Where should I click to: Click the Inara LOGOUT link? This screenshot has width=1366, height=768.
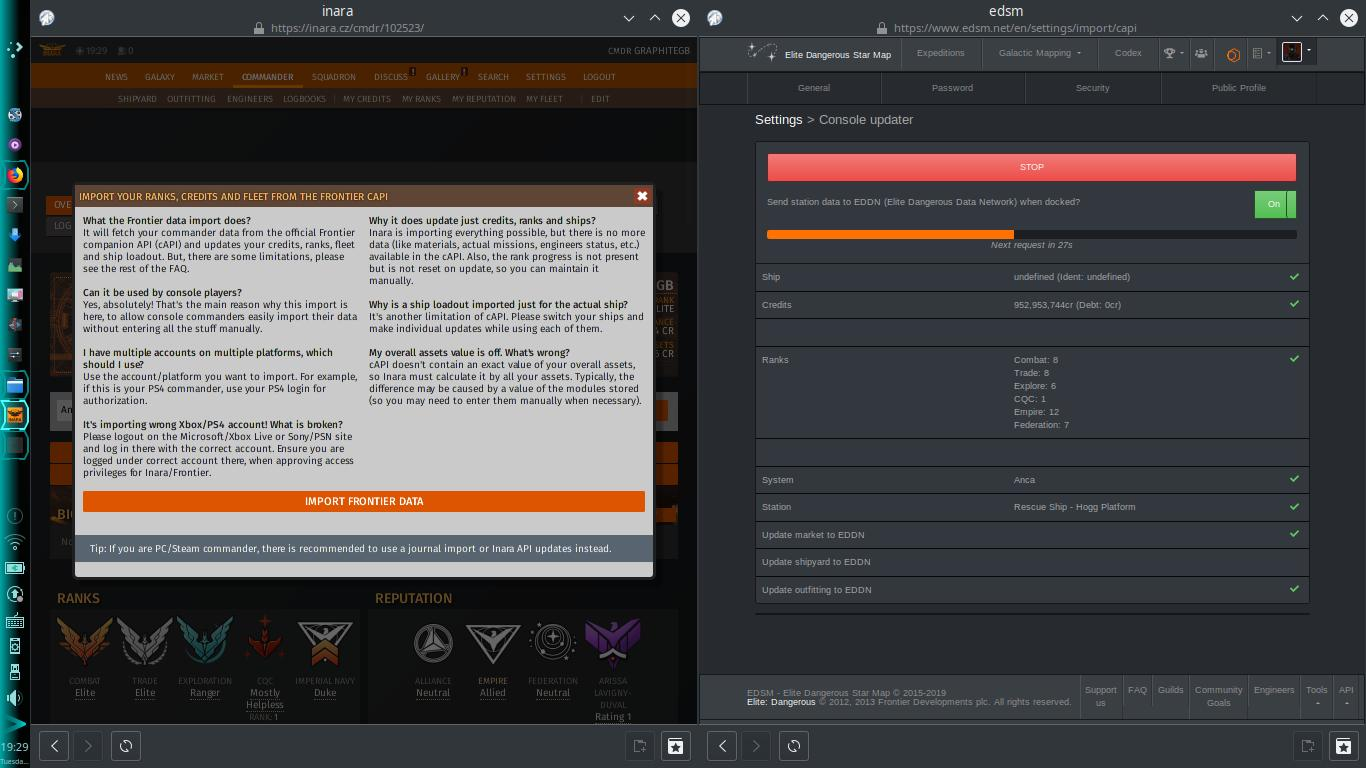coord(600,77)
